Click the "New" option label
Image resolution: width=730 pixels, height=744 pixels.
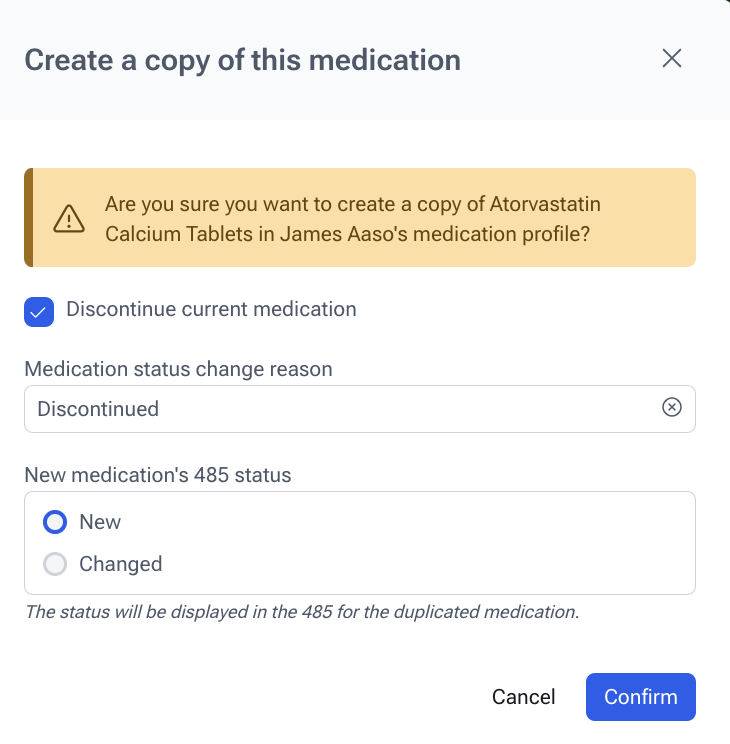(x=100, y=522)
